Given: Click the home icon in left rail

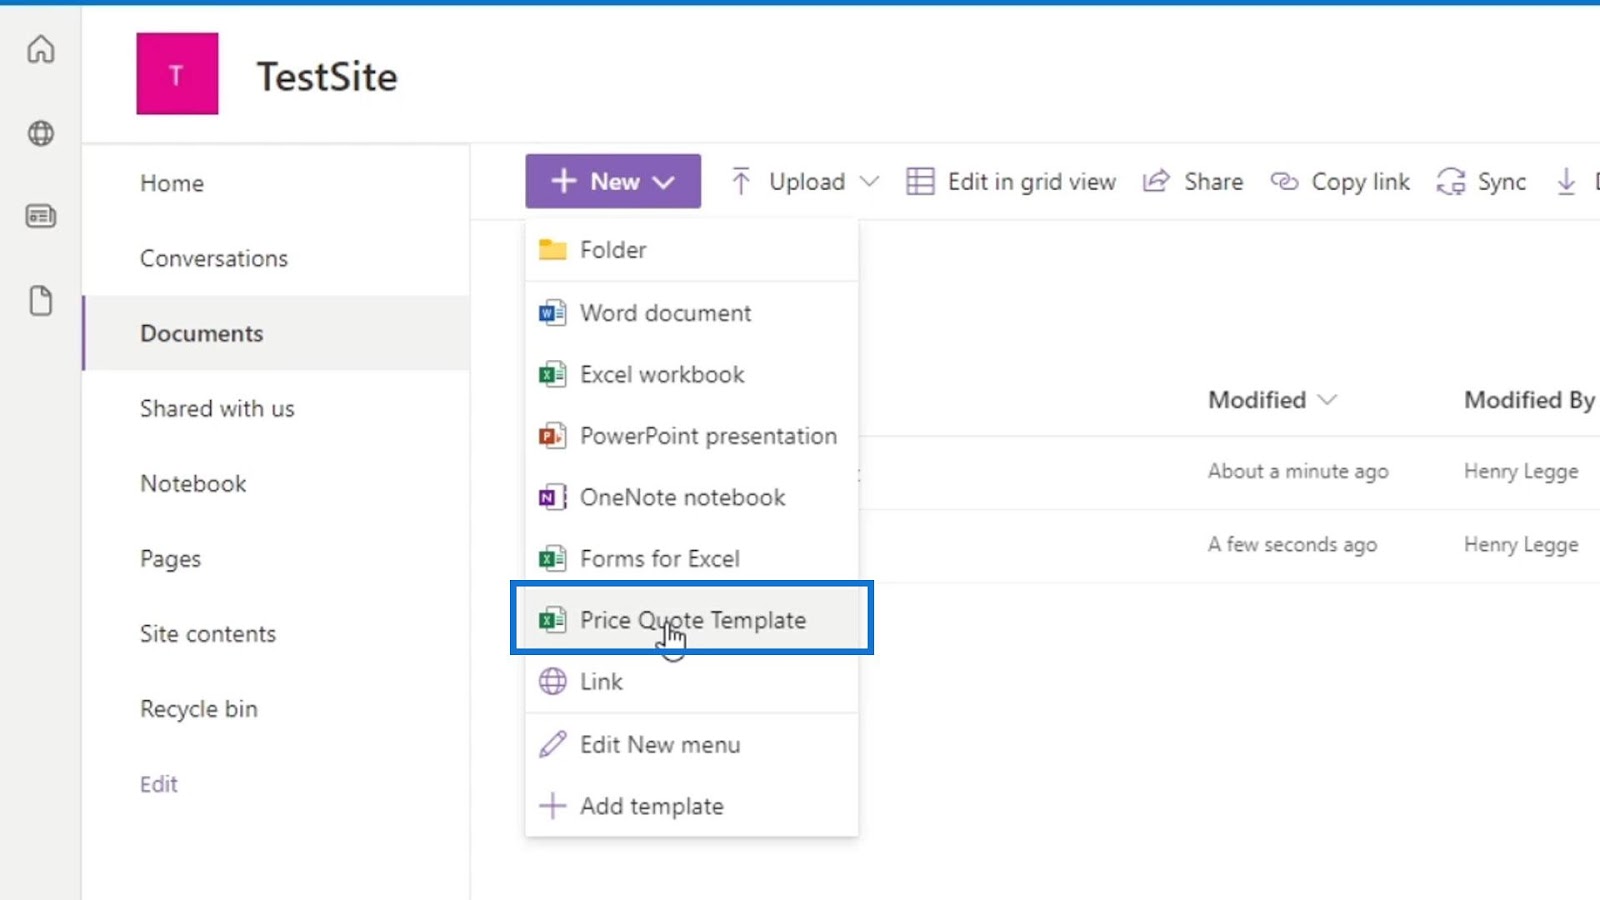Looking at the screenshot, I should pos(41,49).
